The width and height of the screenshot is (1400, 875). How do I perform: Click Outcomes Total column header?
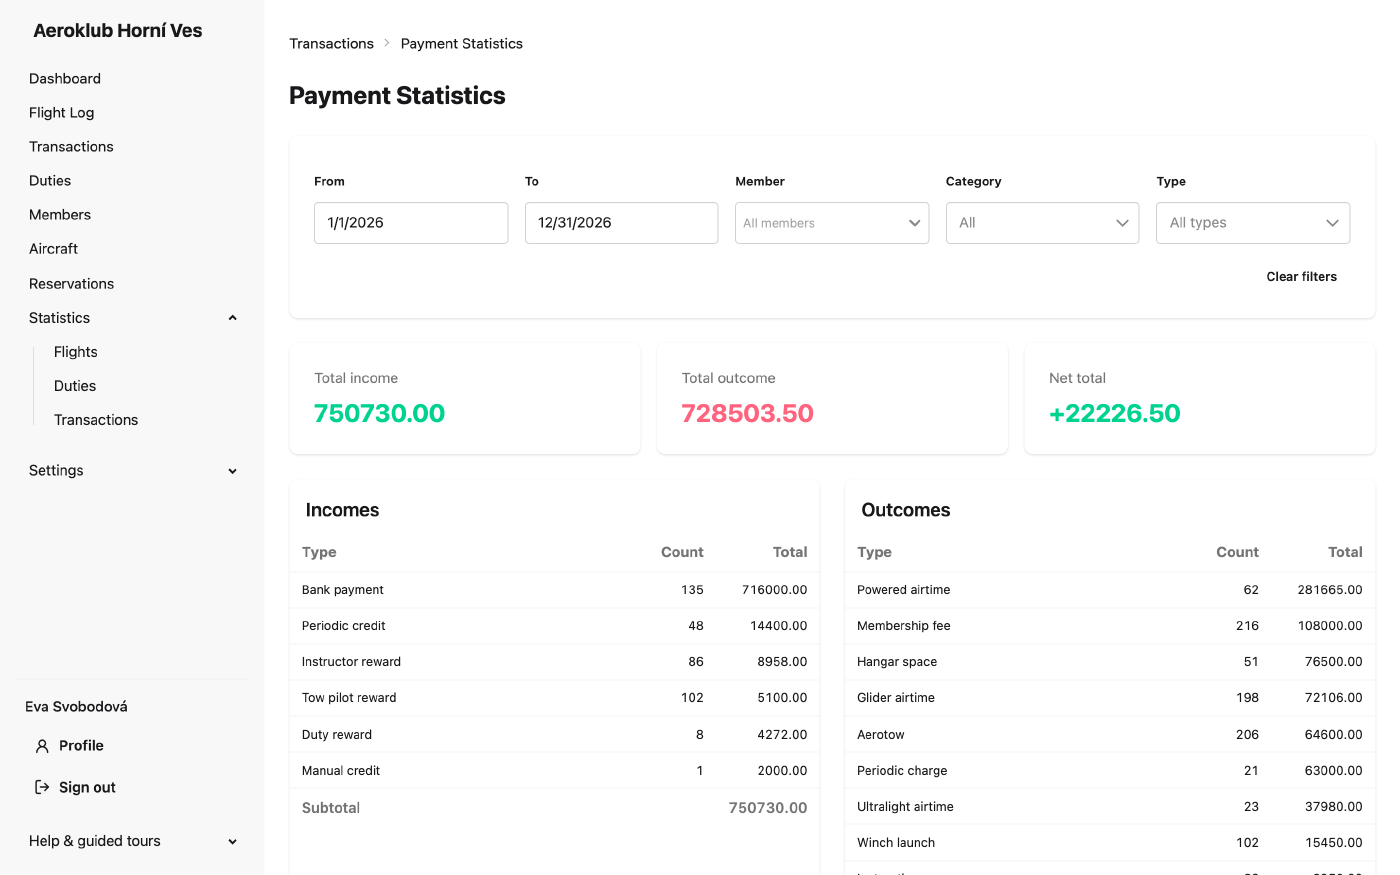coord(1345,552)
